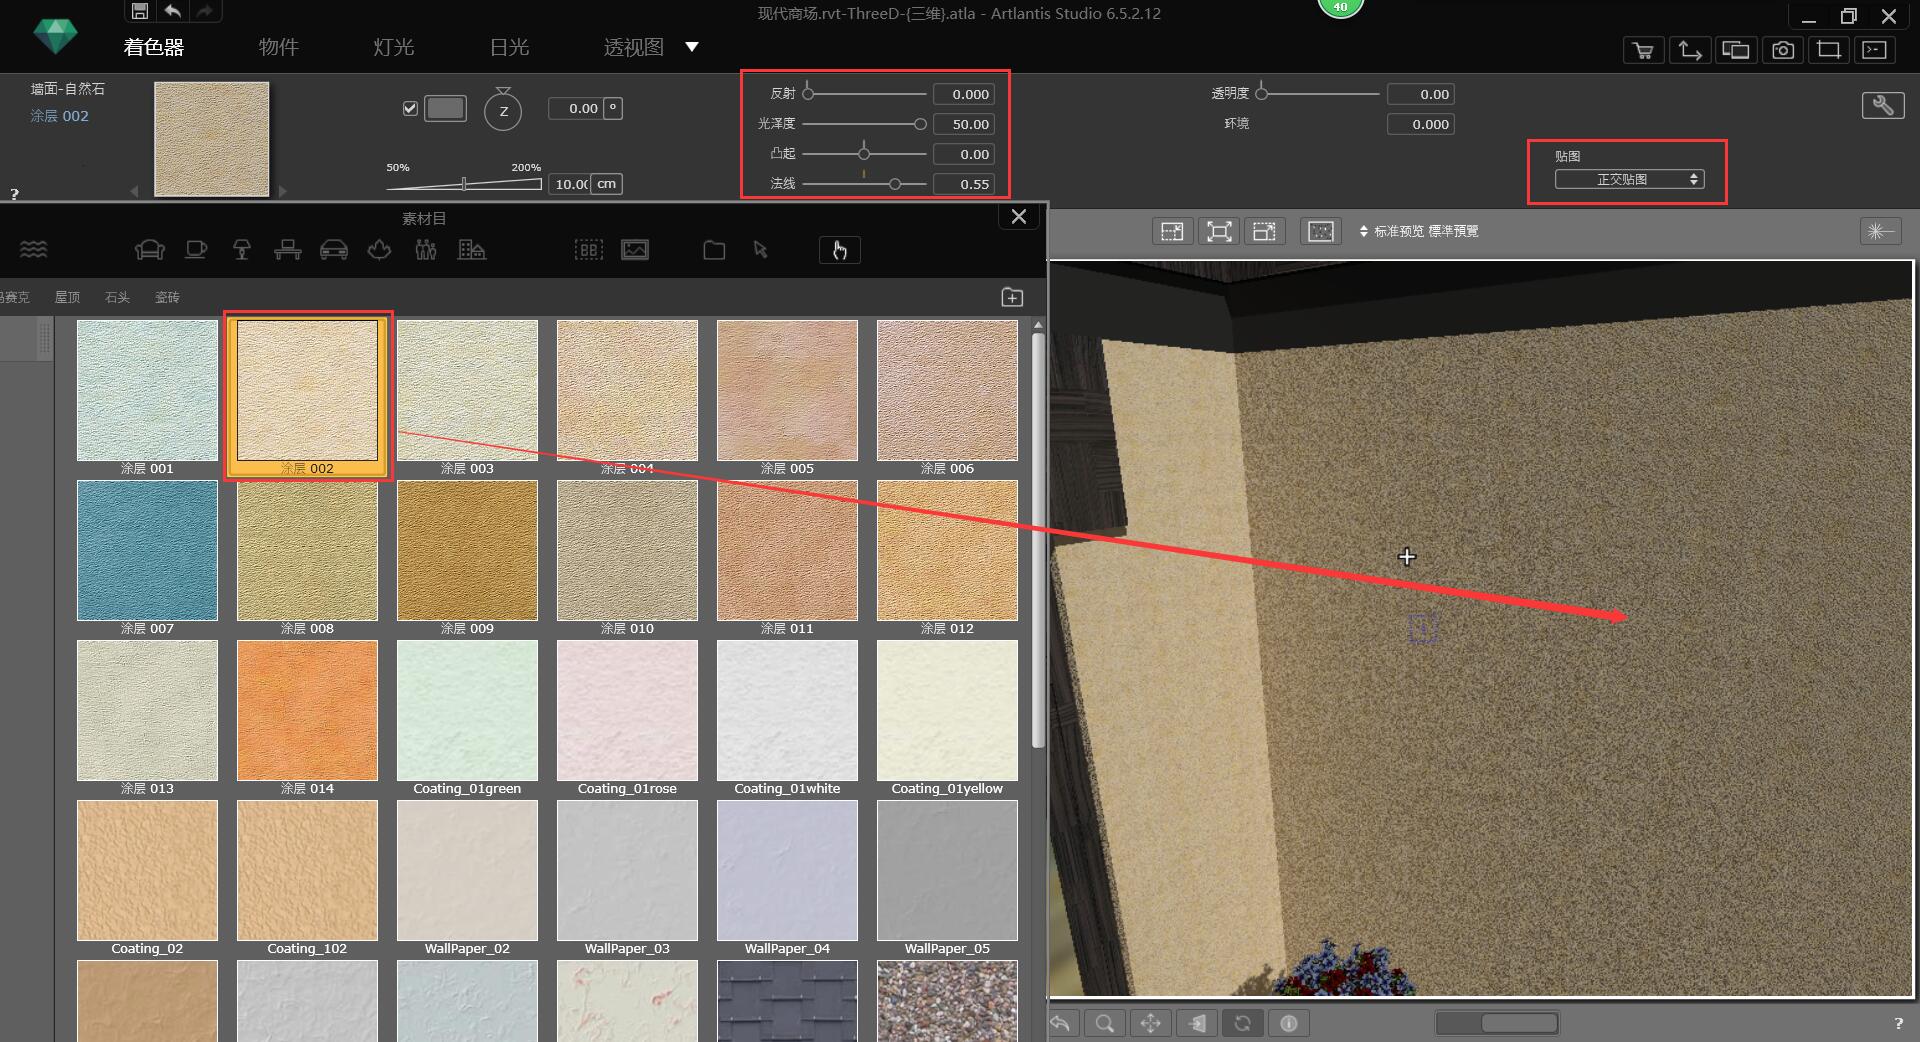Click the crop region icon in top toolbar
This screenshot has width=1920, height=1042.
tap(1829, 50)
